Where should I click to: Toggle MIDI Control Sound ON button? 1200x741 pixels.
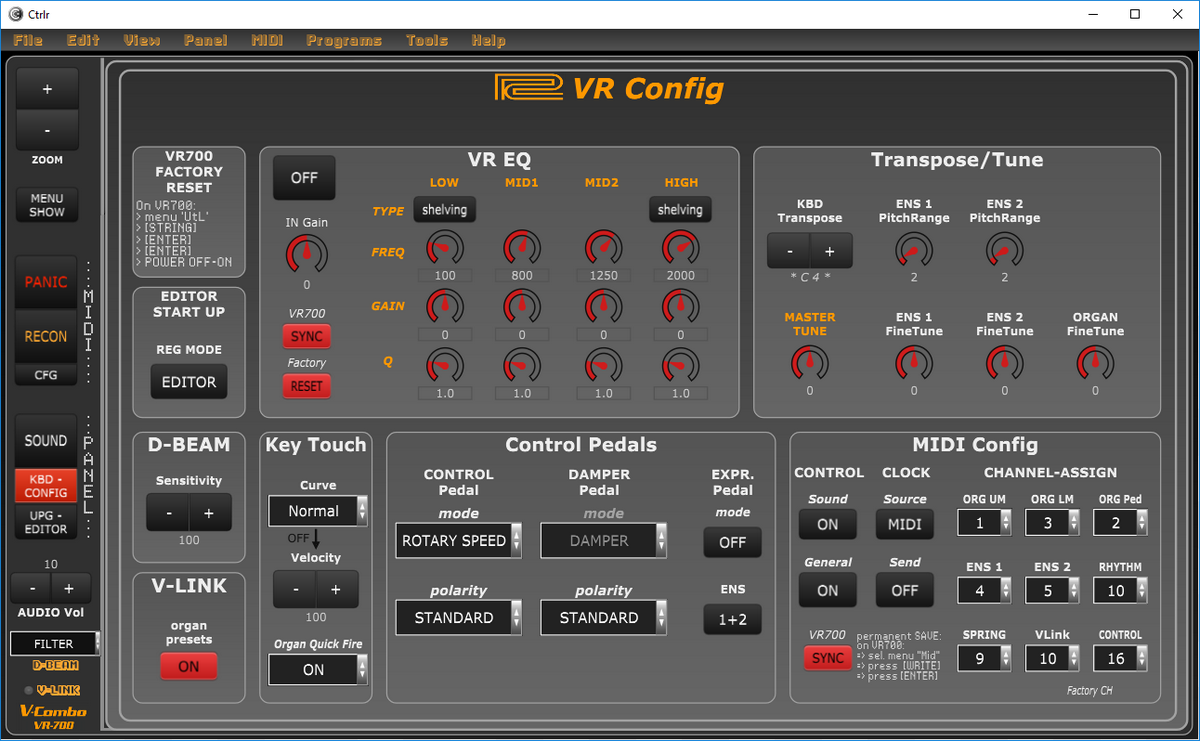(828, 524)
